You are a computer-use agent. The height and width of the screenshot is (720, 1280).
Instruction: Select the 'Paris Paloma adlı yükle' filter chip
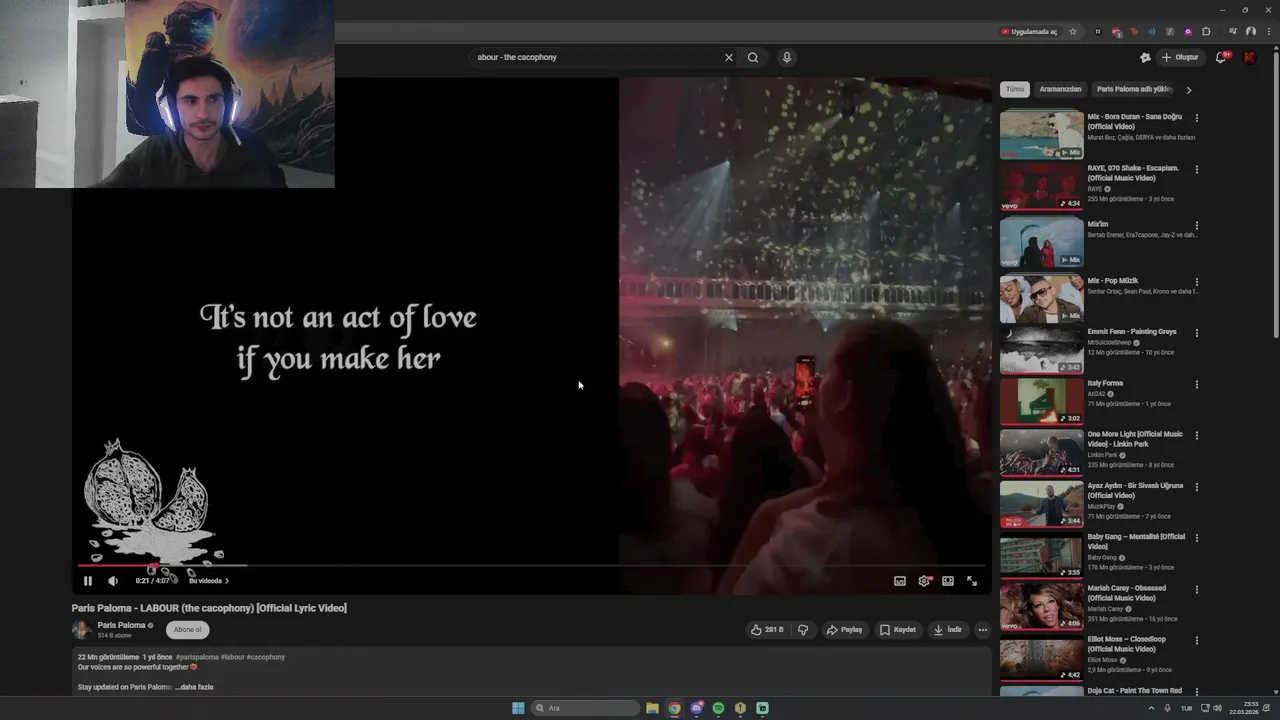click(1134, 89)
